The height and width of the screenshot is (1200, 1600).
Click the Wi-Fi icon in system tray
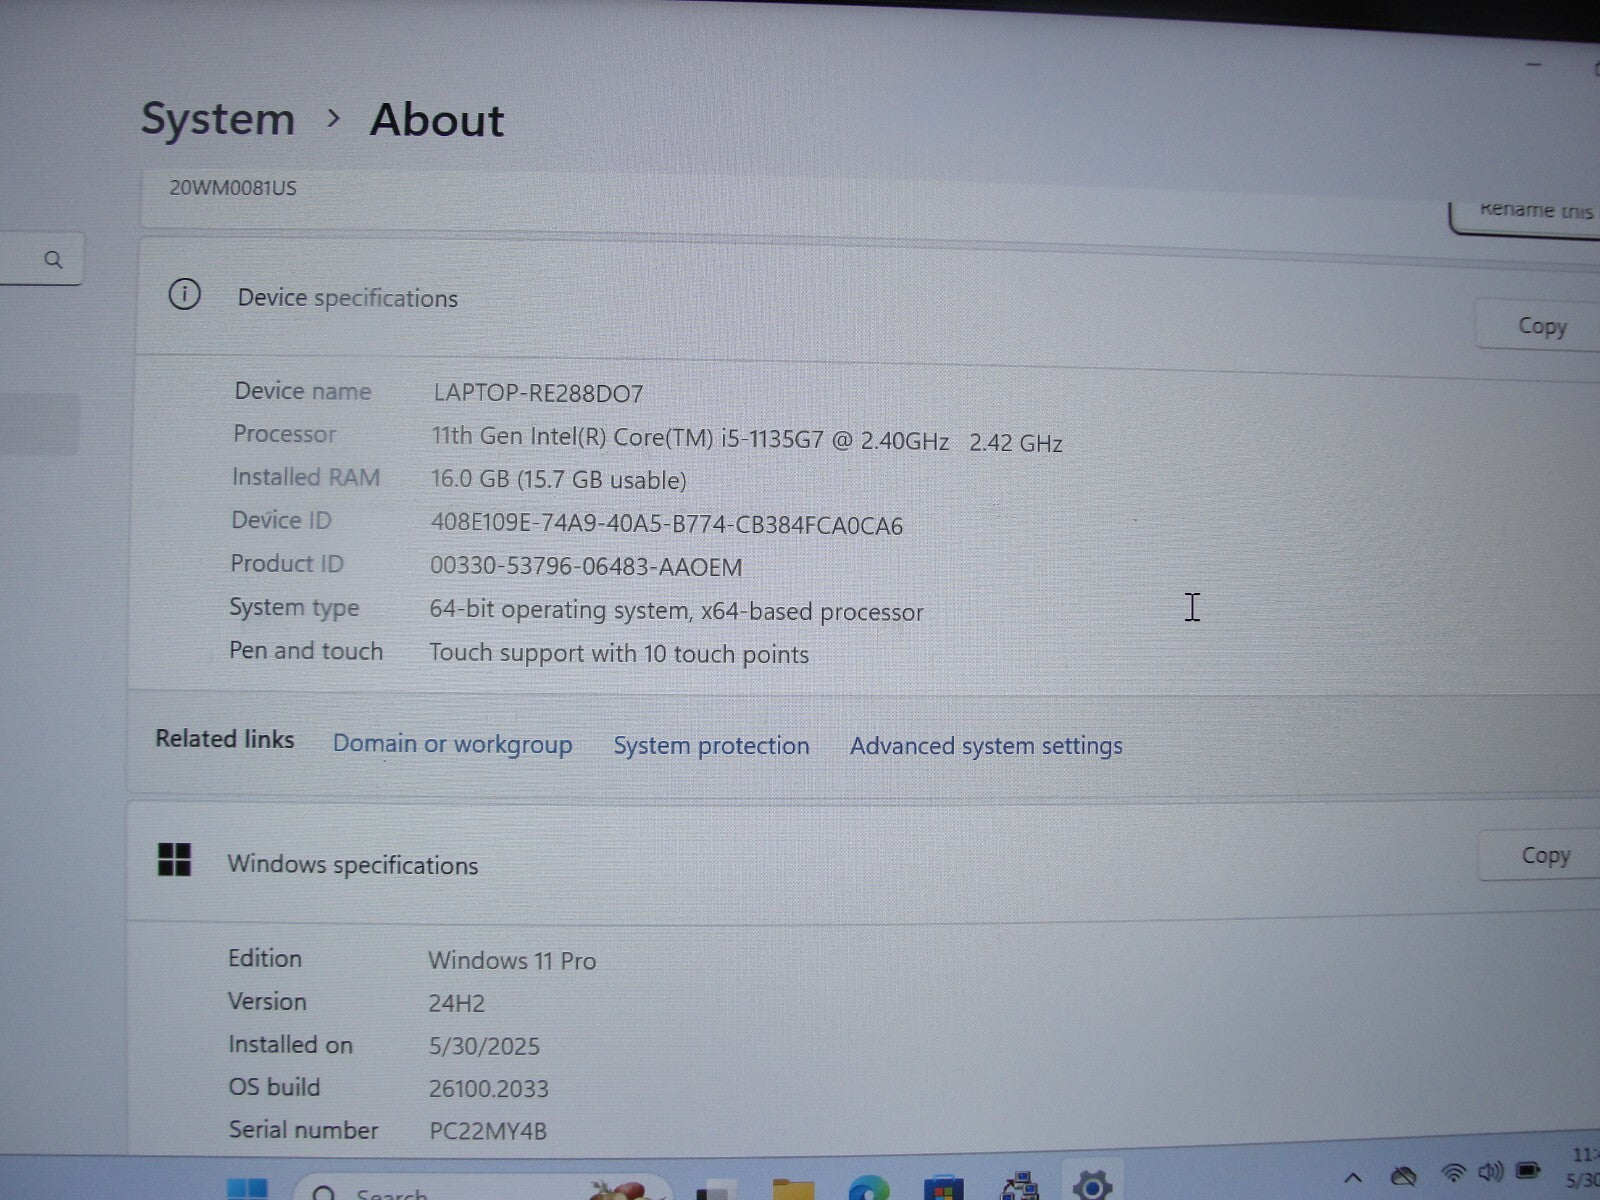[1453, 1174]
